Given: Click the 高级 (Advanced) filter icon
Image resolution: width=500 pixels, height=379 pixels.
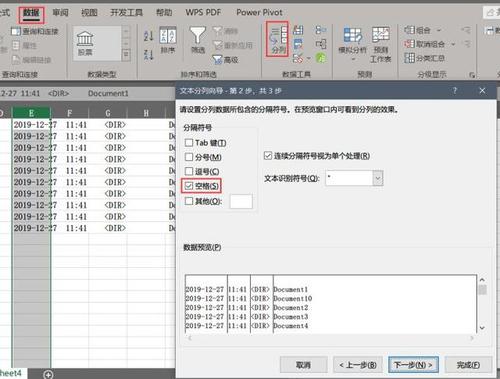Looking at the screenshot, I should click(x=218, y=60).
